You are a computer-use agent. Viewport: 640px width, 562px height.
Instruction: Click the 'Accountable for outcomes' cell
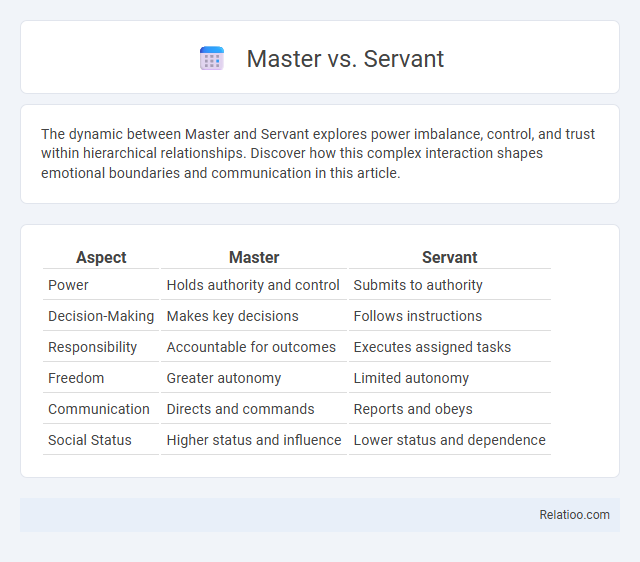254,347
